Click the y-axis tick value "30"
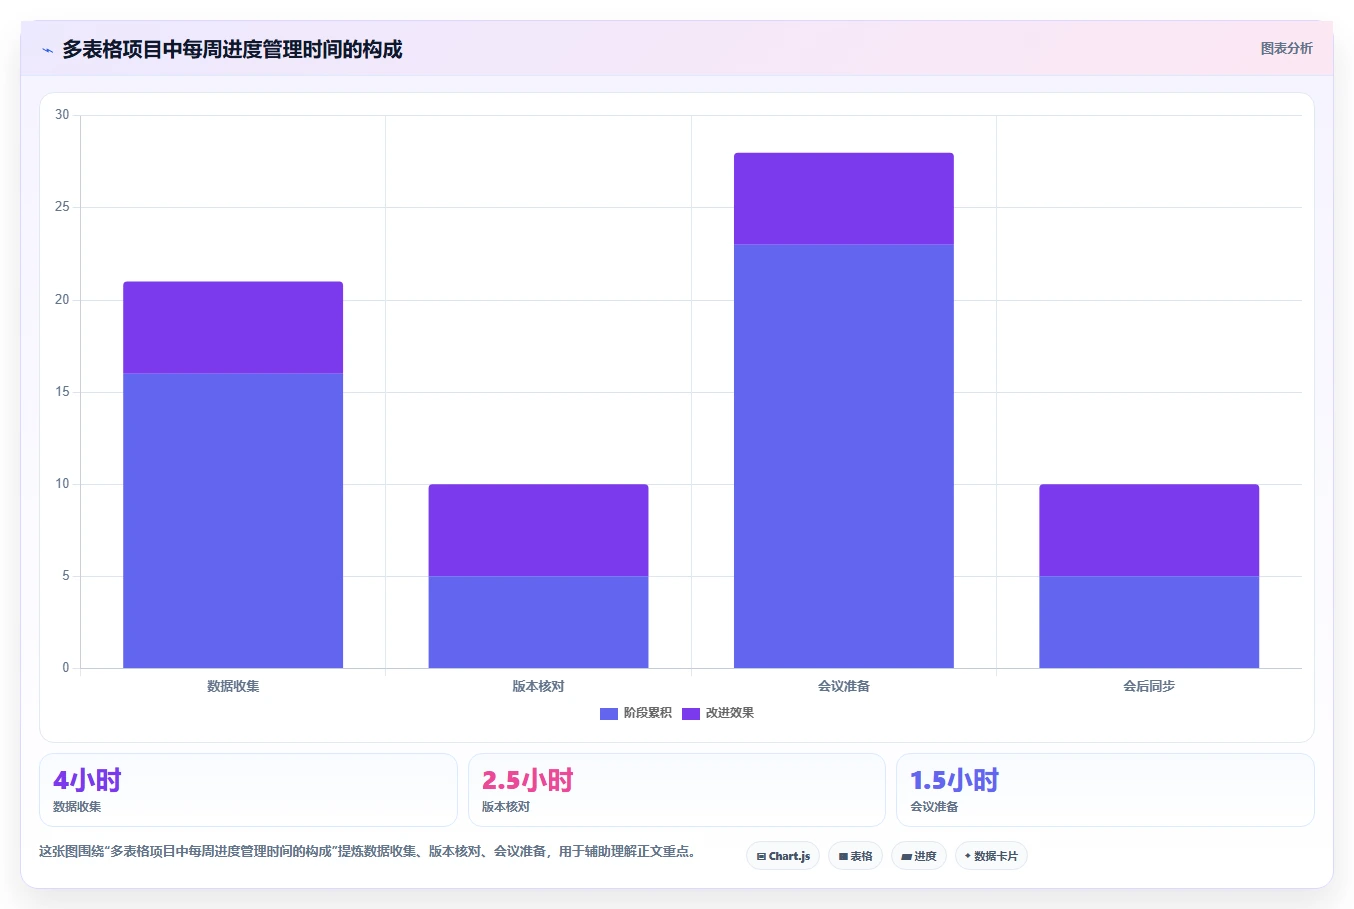This screenshot has width=1354, height=909. click(x=62, y=115)
